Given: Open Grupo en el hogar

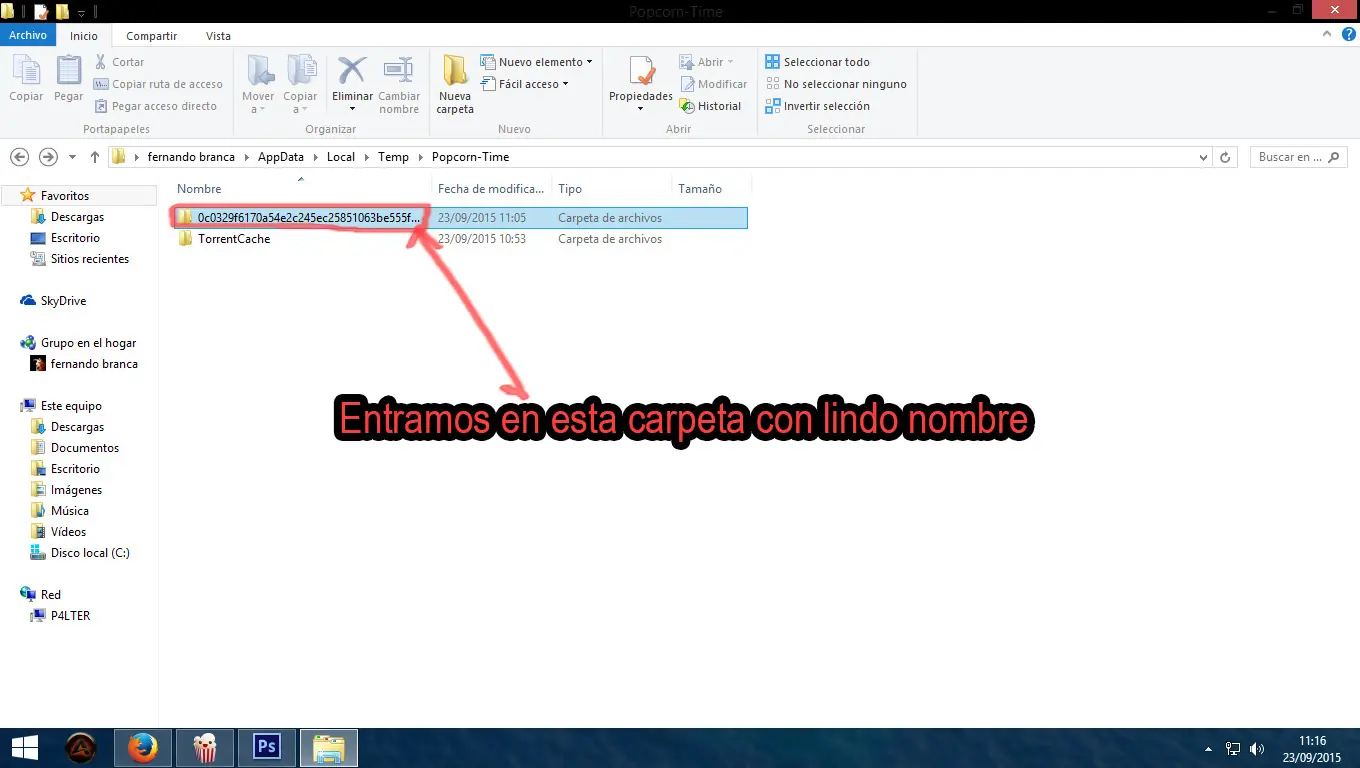Looking at the screenshot, I should click(x=88, y=343).
